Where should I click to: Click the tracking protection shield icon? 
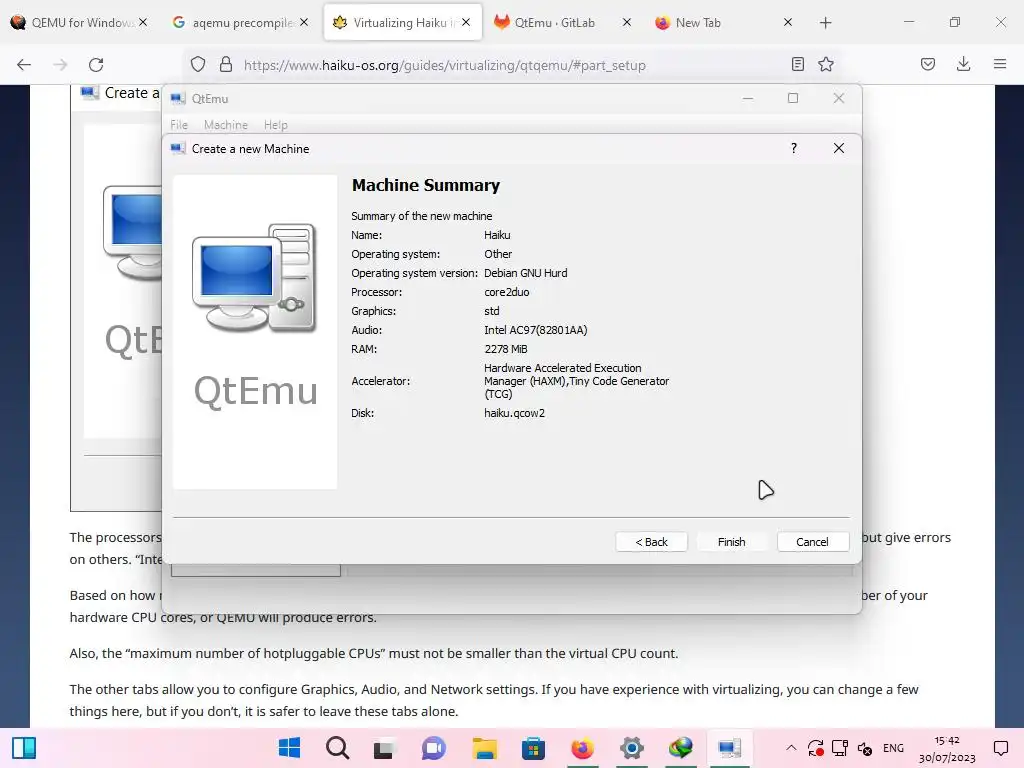coord(198,65)
